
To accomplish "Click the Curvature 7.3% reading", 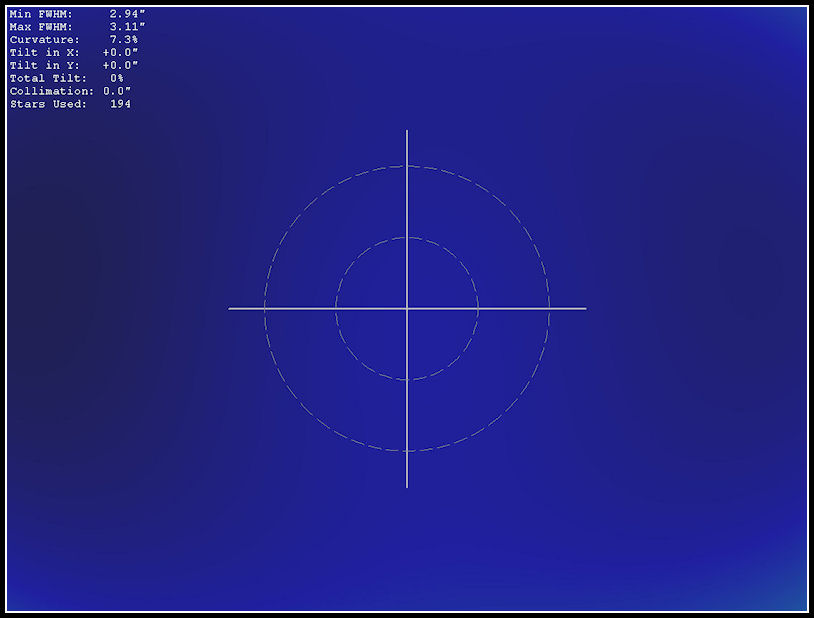I will pos(124,39).
